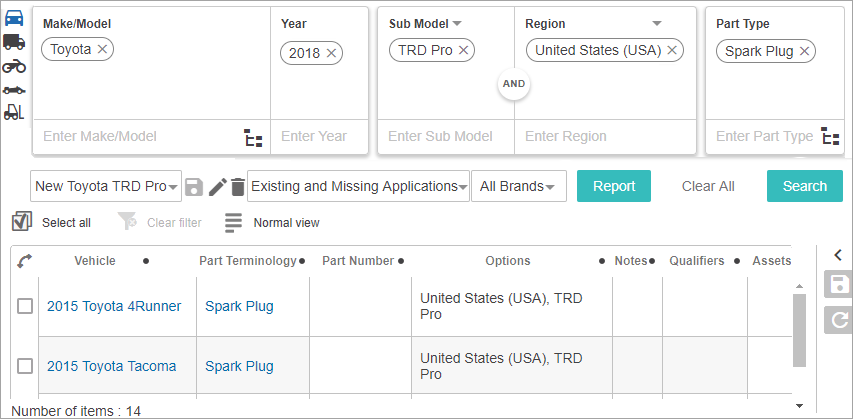The height and width of the screenshot is (419, 853).
Task: Click the Enter Year field
Action: point(319,136)
